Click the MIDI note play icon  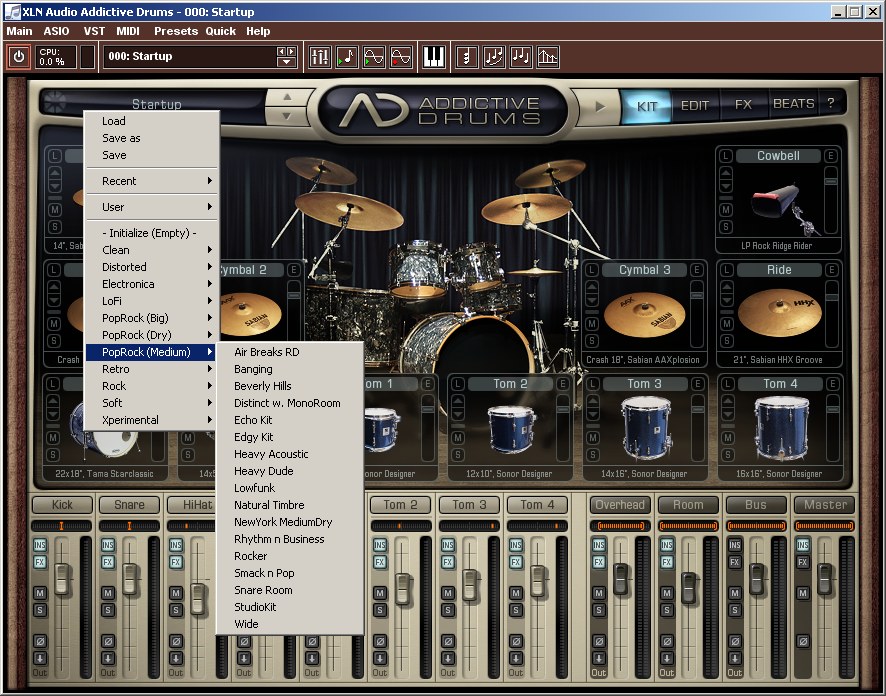(347, 56)
